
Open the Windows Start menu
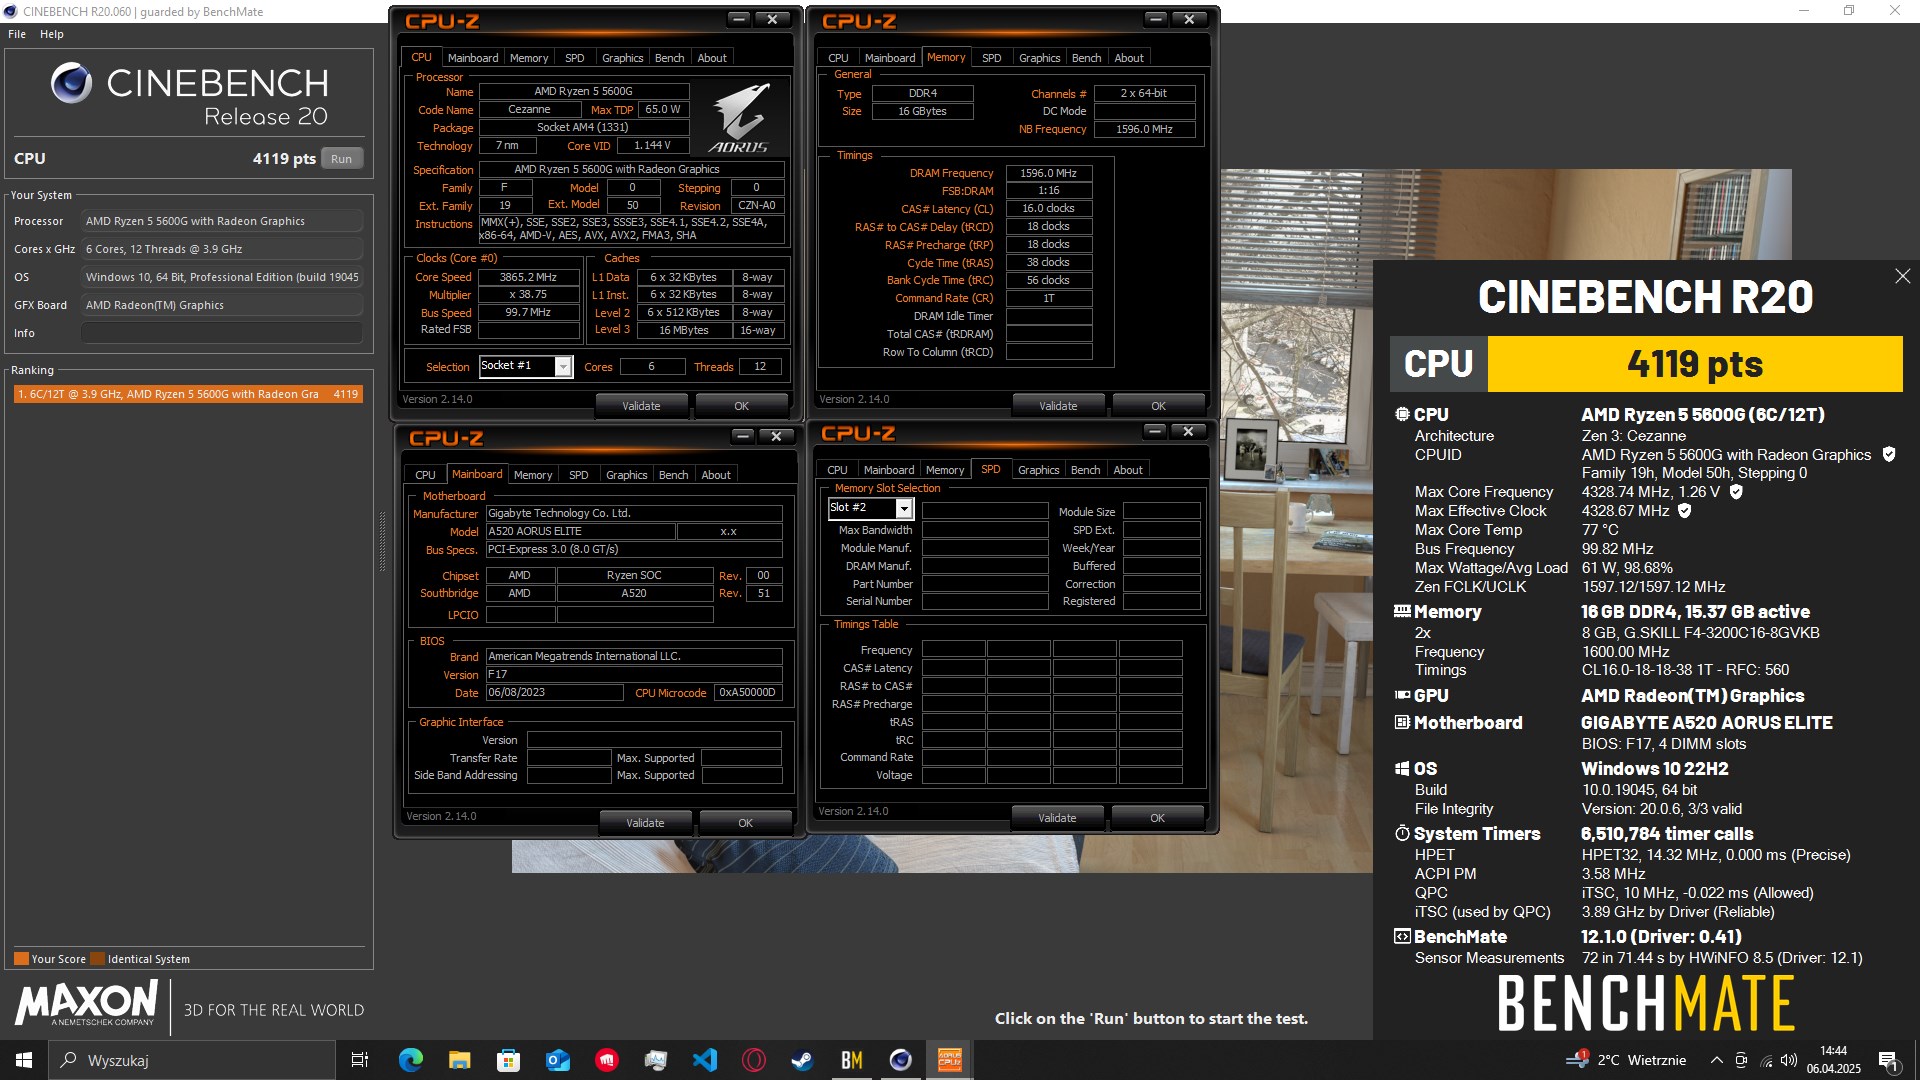(24, 1060)
